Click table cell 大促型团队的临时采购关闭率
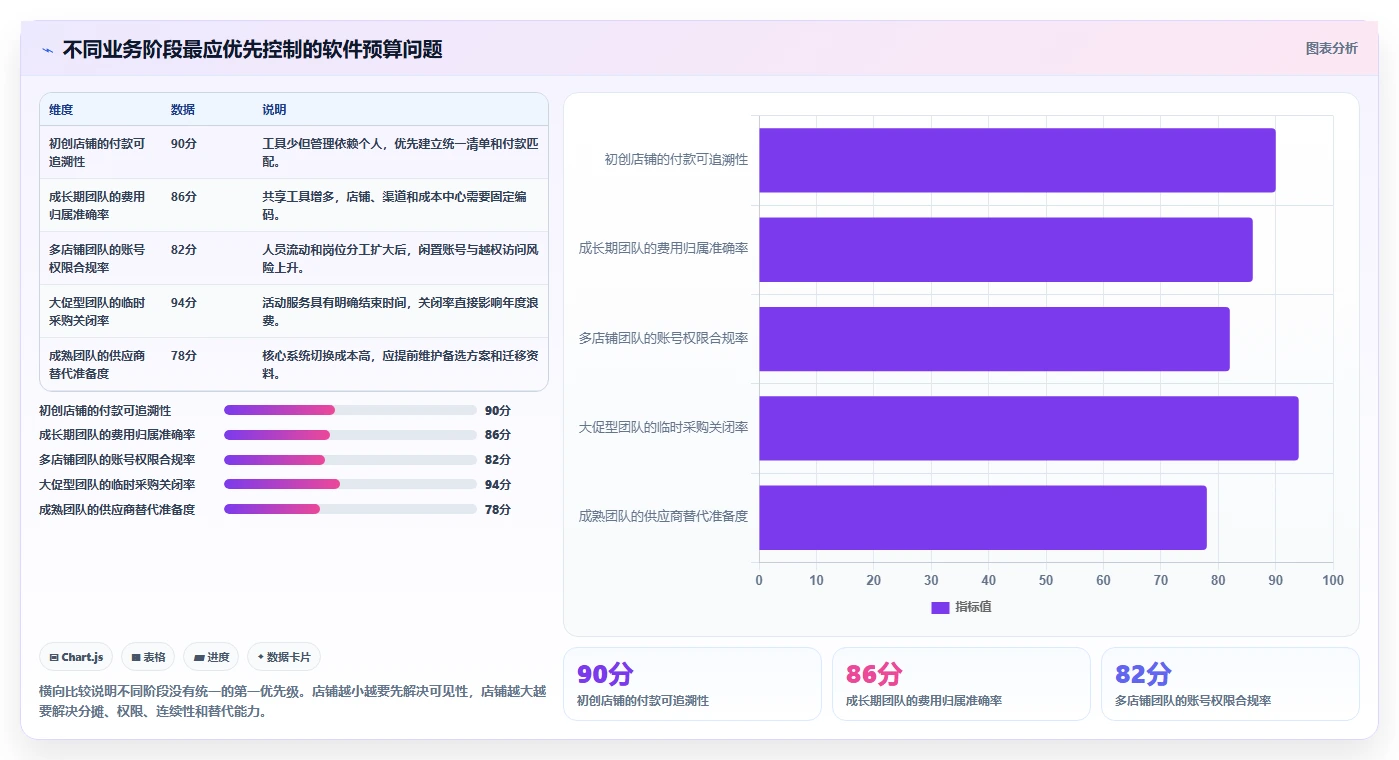The width and height of the screenshot is (1399, 760). pos(98,311)
